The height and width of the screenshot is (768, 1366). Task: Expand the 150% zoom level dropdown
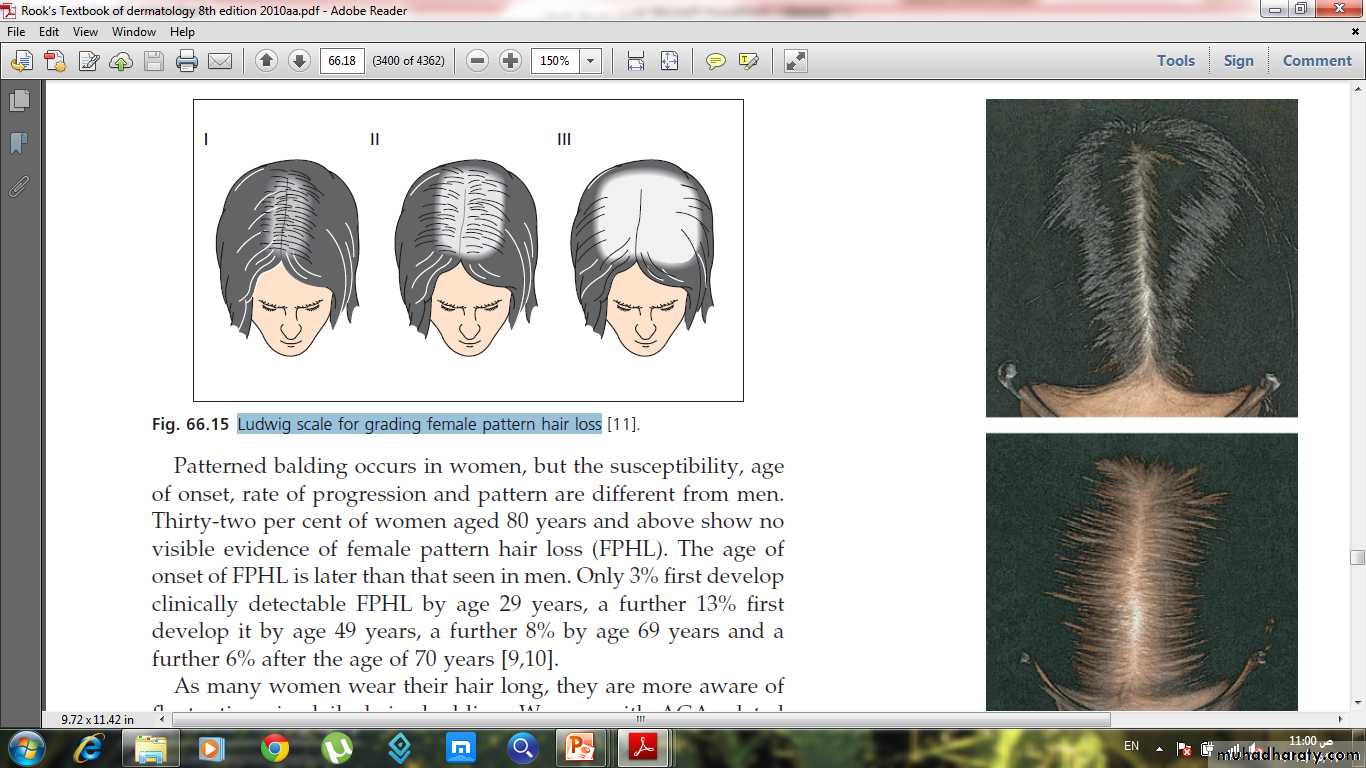click(591, 61)
